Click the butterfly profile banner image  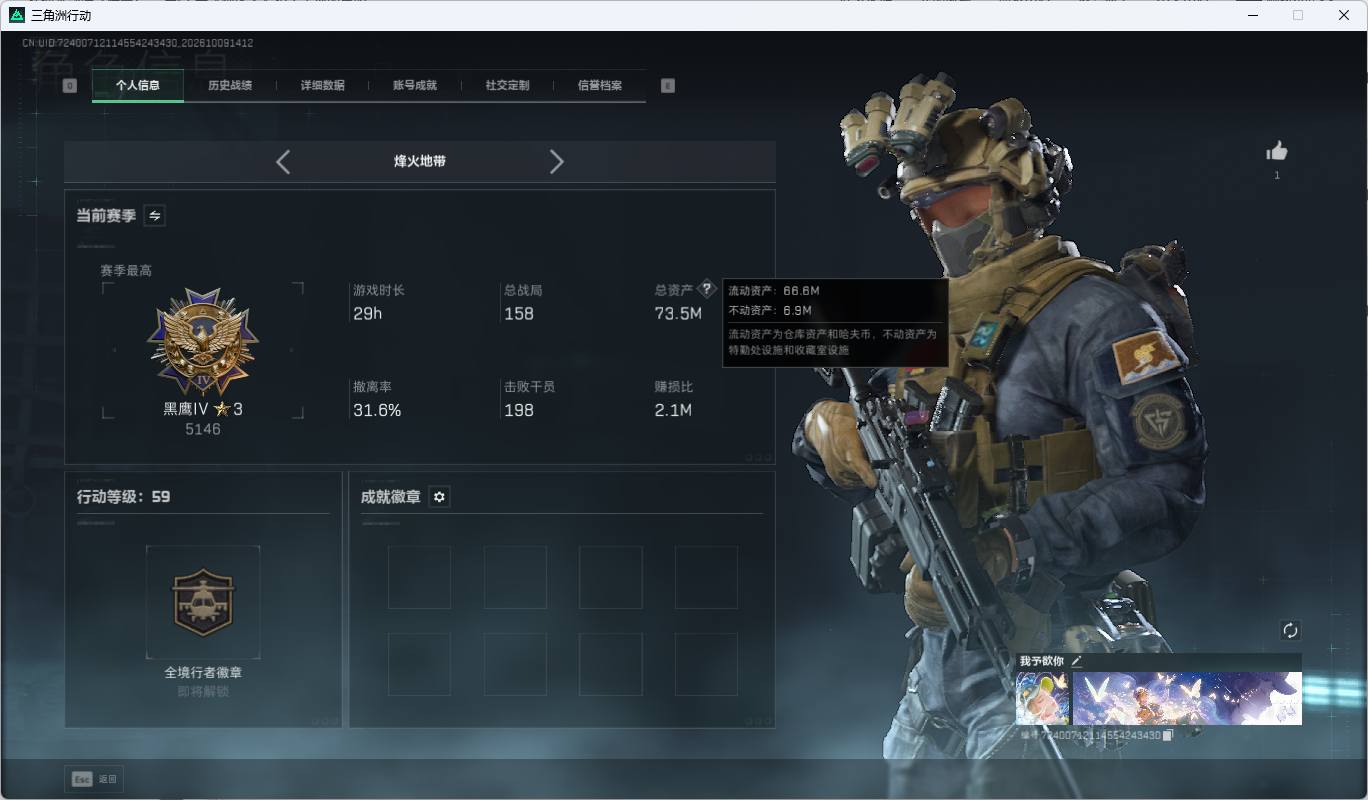(1187, 698)
